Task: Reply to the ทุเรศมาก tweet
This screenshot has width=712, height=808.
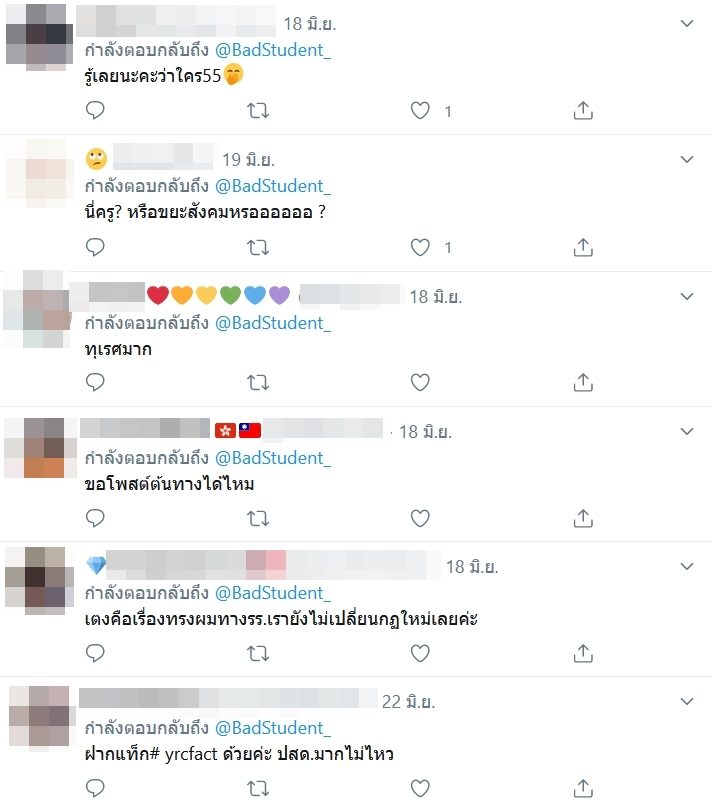Action: coord(95,382)
